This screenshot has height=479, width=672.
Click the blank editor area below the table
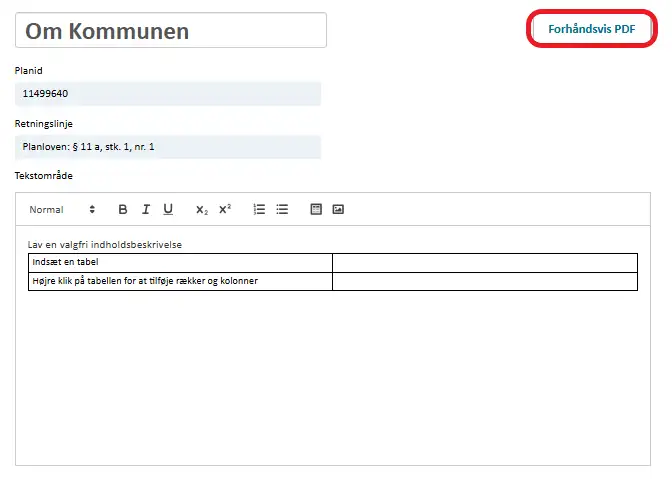[x=330, y=380]
